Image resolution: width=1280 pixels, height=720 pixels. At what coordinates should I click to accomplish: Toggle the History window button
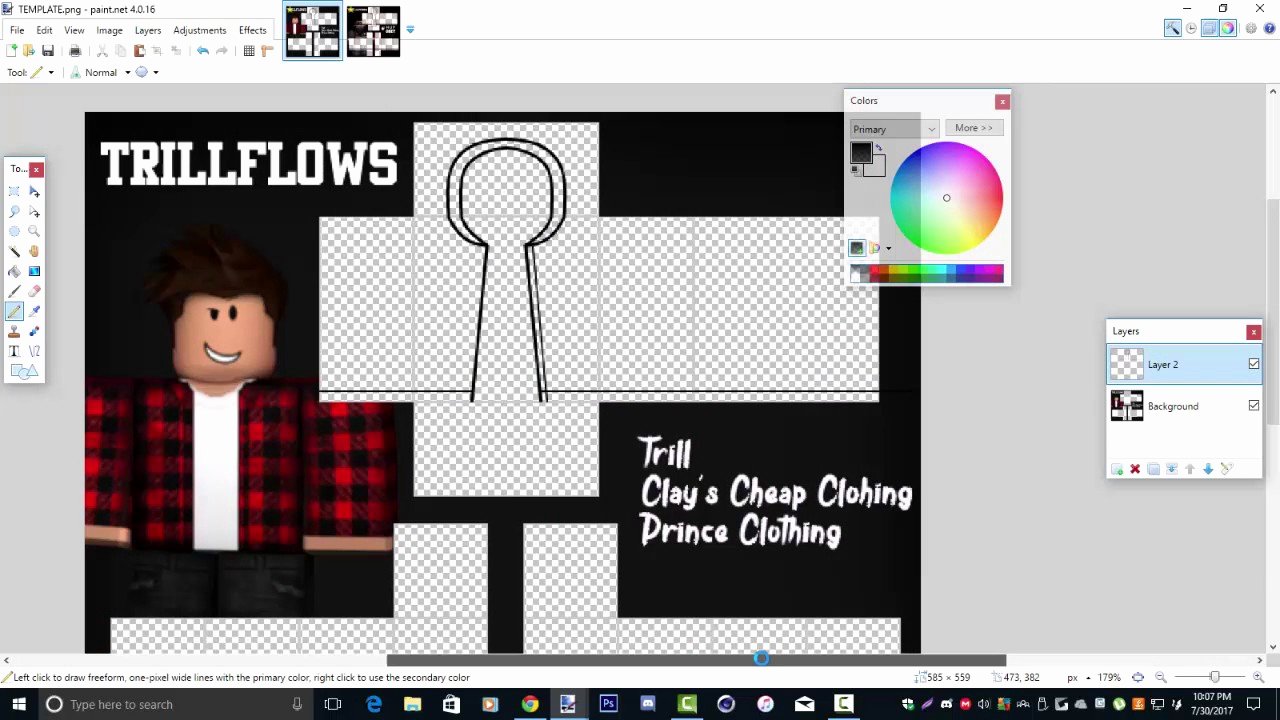point(1191,29)
